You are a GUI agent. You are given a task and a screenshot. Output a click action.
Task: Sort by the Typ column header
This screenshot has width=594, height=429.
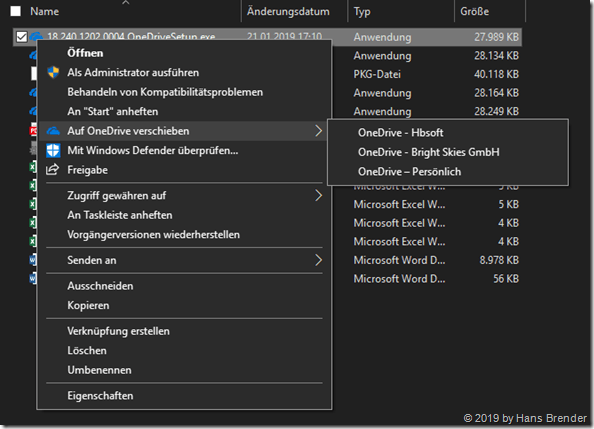click(x=362, y=12)
